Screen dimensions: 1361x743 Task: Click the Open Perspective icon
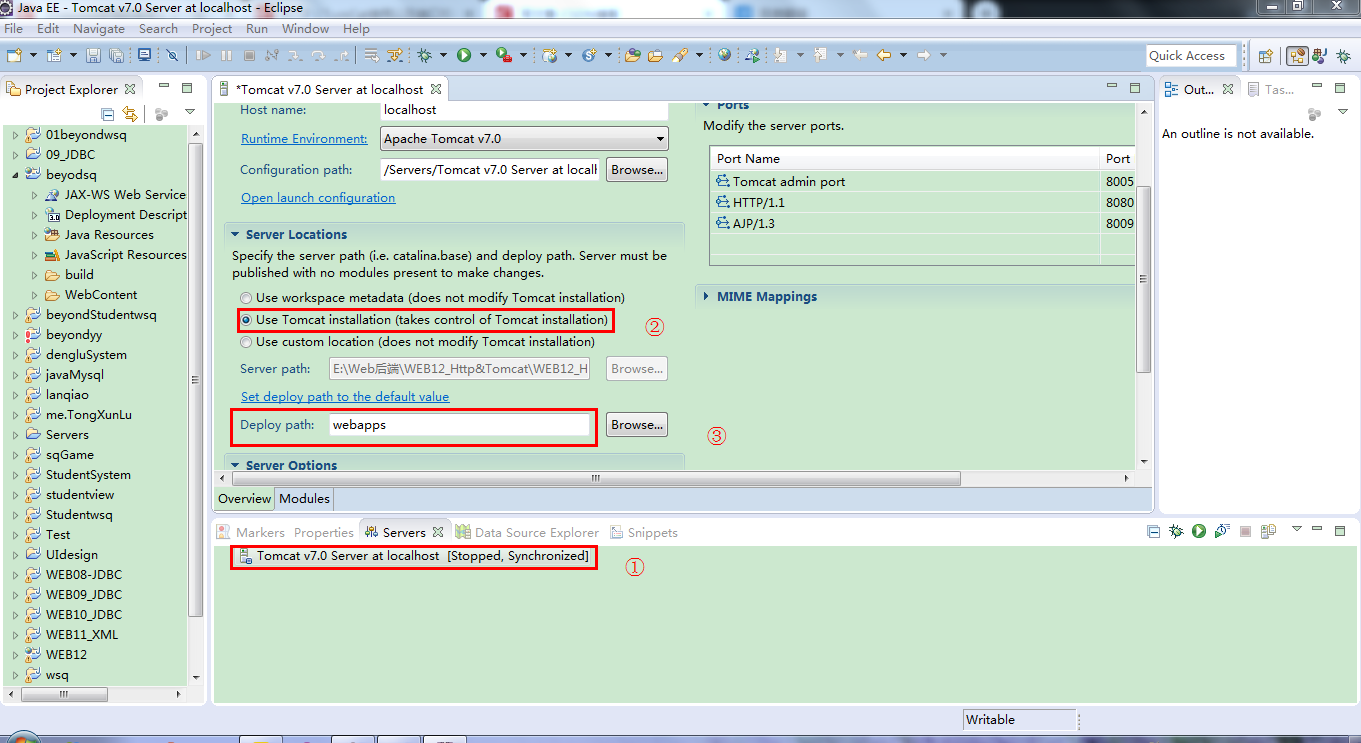click(x=1265, y=56)
